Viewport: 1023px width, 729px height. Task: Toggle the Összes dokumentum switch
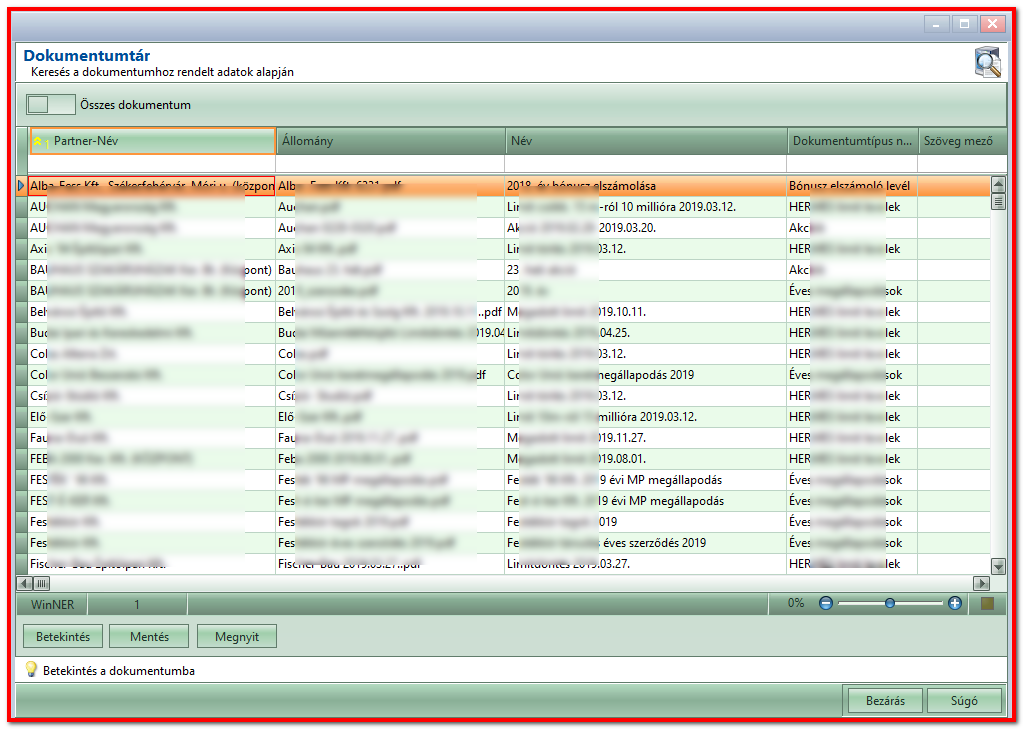[50, 104]
